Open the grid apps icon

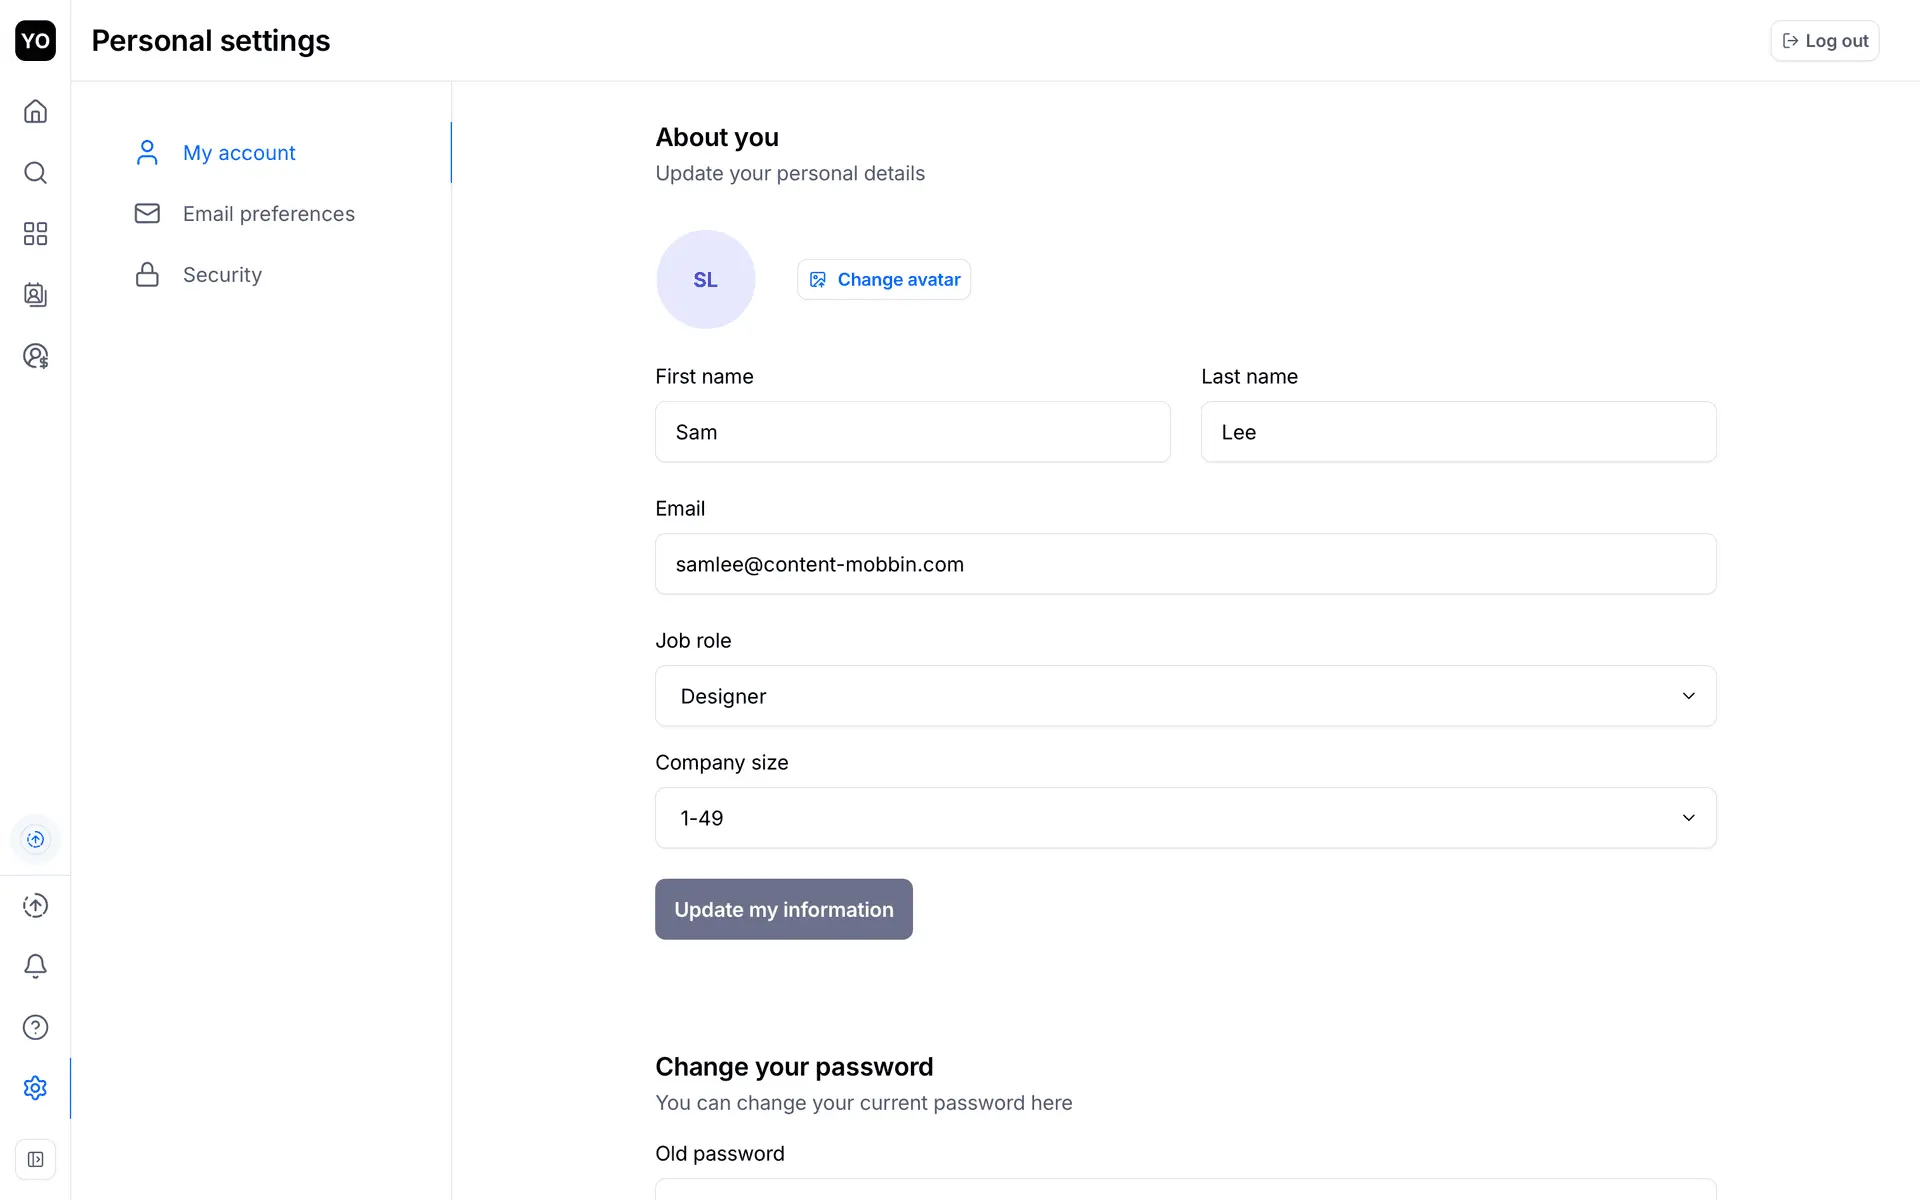tap(35, 234)
